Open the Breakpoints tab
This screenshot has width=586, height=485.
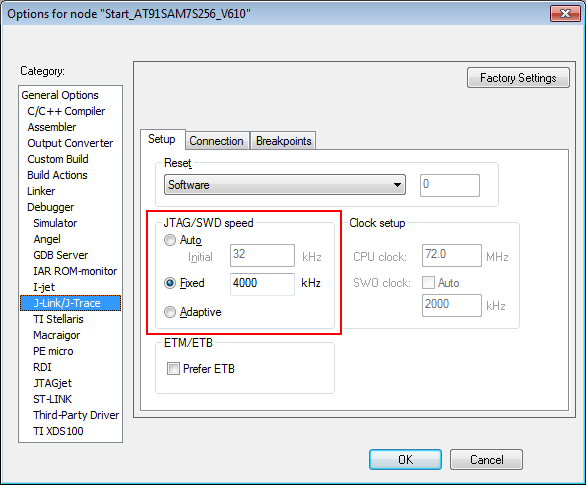pyautogui.click(x=283, y=141)
